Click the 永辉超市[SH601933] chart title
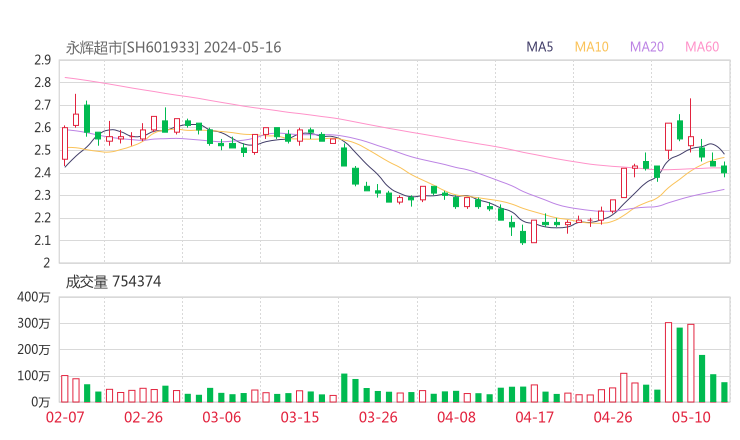 [133, 47]
